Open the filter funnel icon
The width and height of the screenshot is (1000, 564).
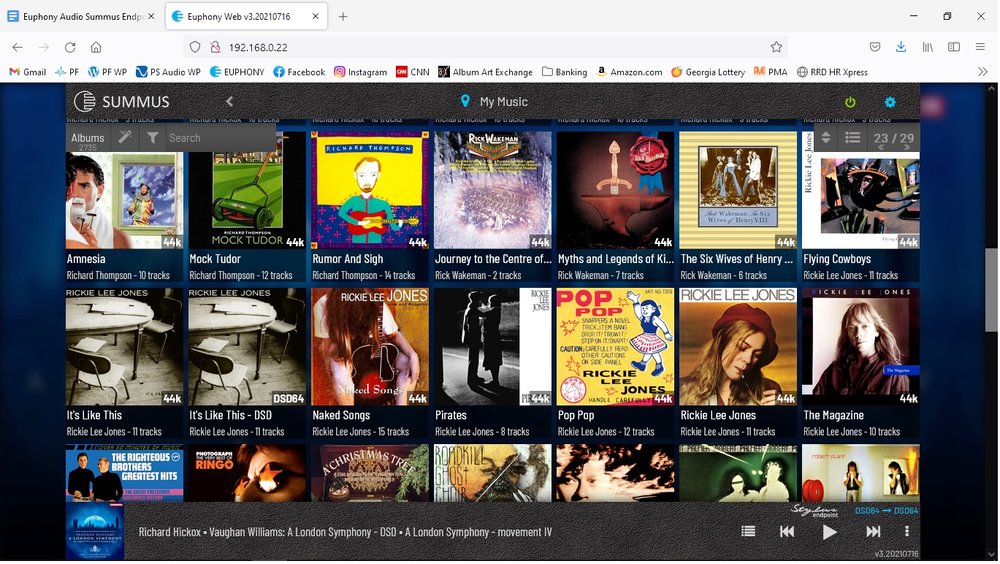click(x=152, y=137)
